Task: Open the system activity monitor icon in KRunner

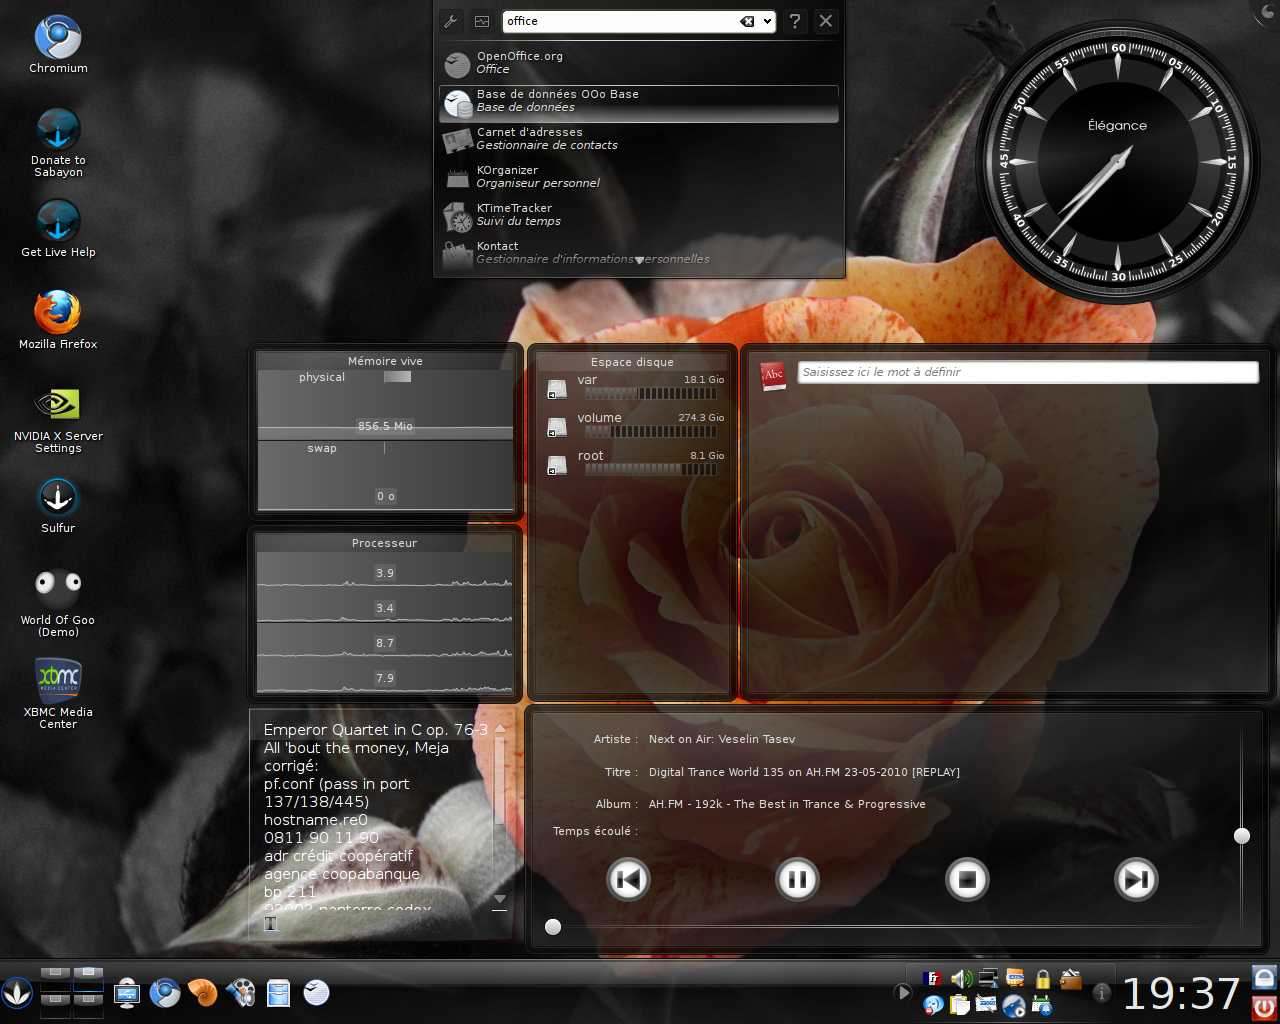Action: [482, 21]
